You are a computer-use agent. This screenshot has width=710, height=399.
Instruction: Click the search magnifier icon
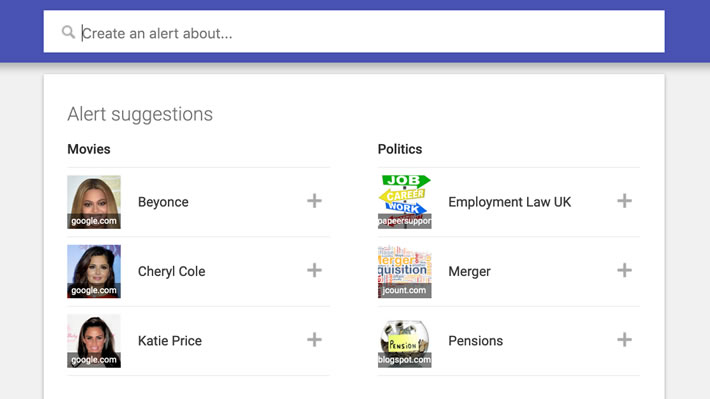(68, 32)
